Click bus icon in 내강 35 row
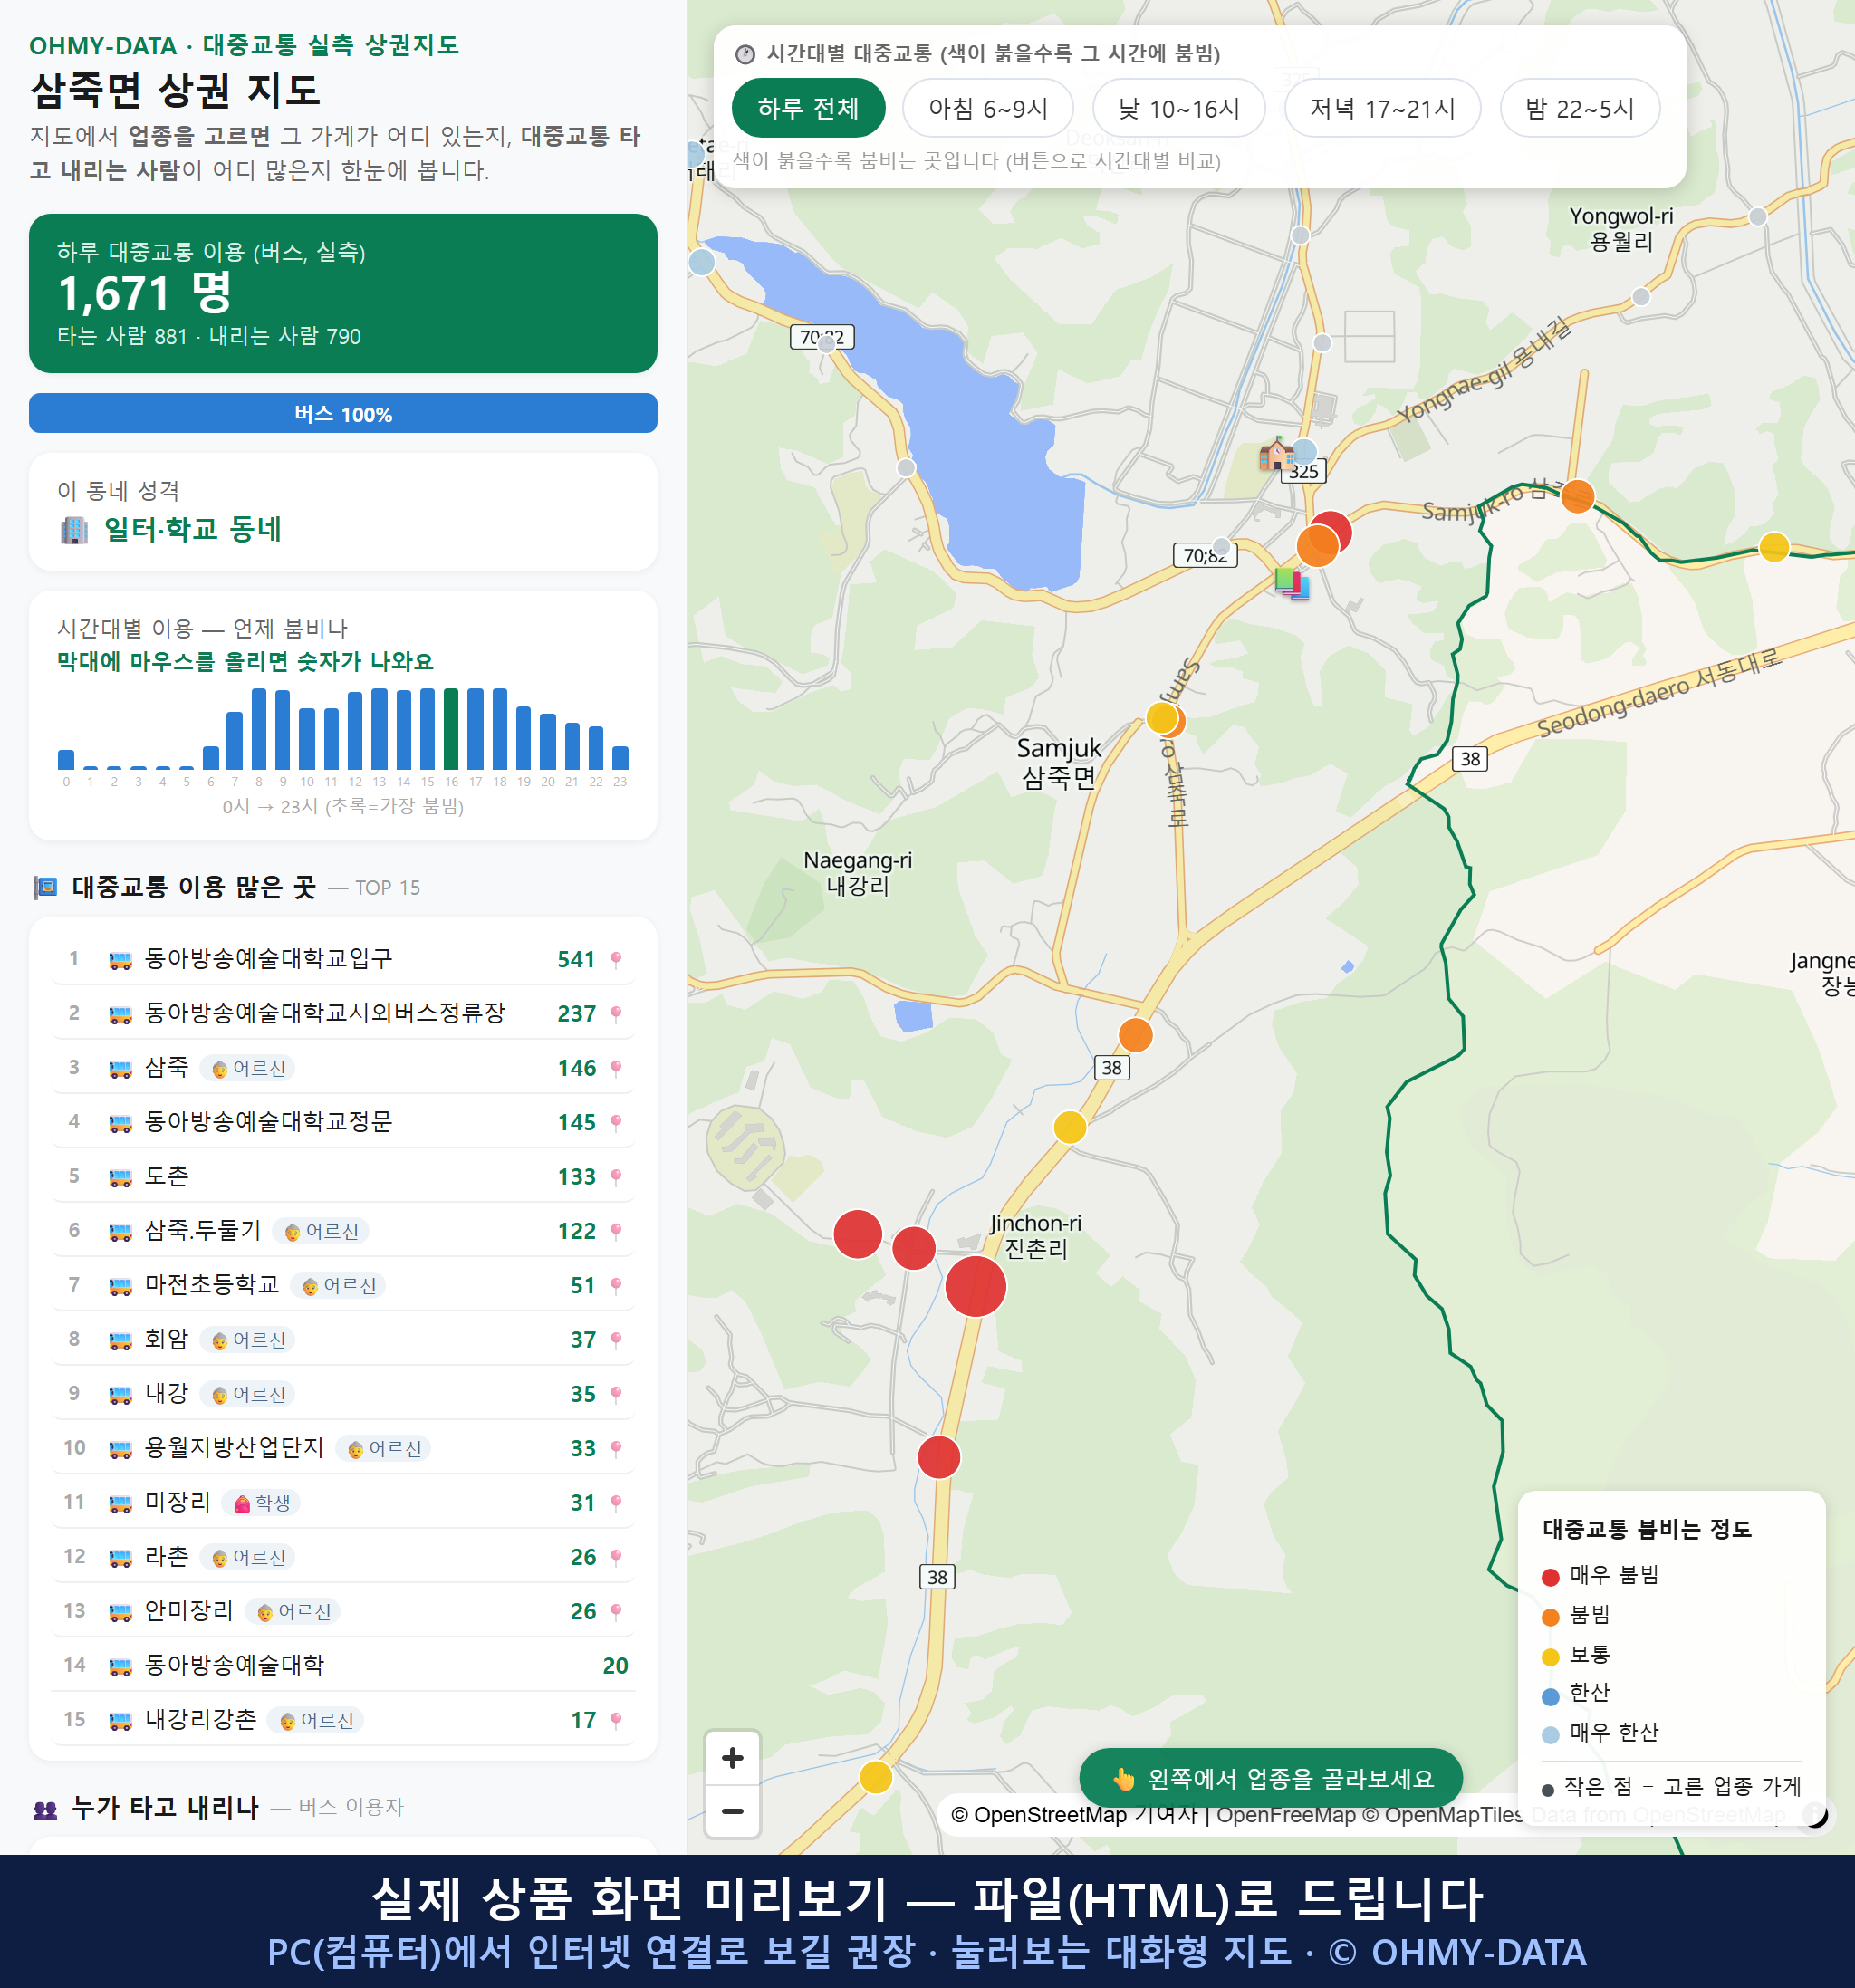 (120, 1394)
